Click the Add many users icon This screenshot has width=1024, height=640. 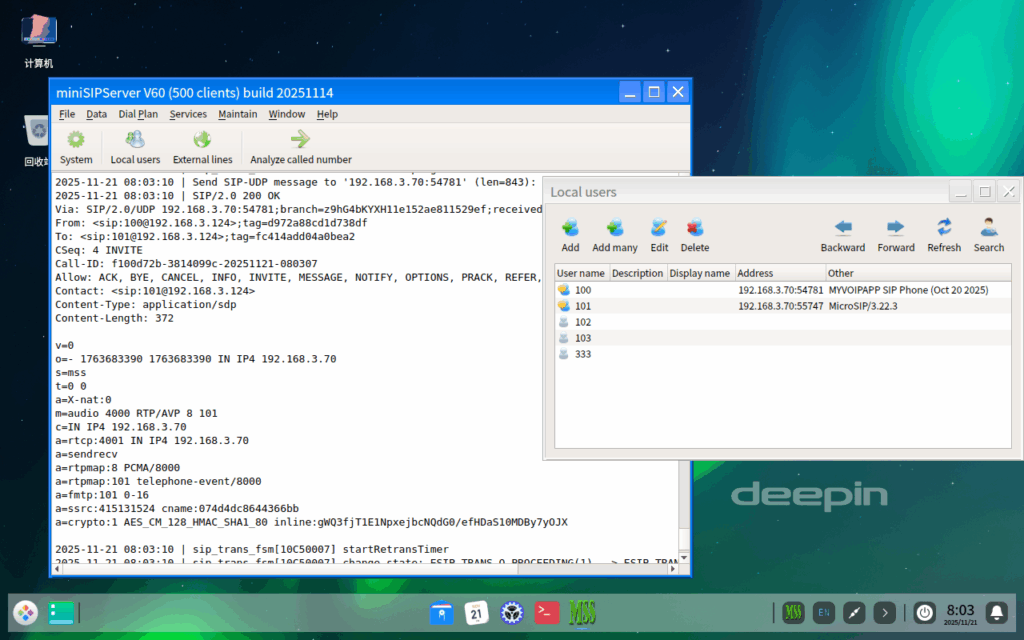pos(614,232)
